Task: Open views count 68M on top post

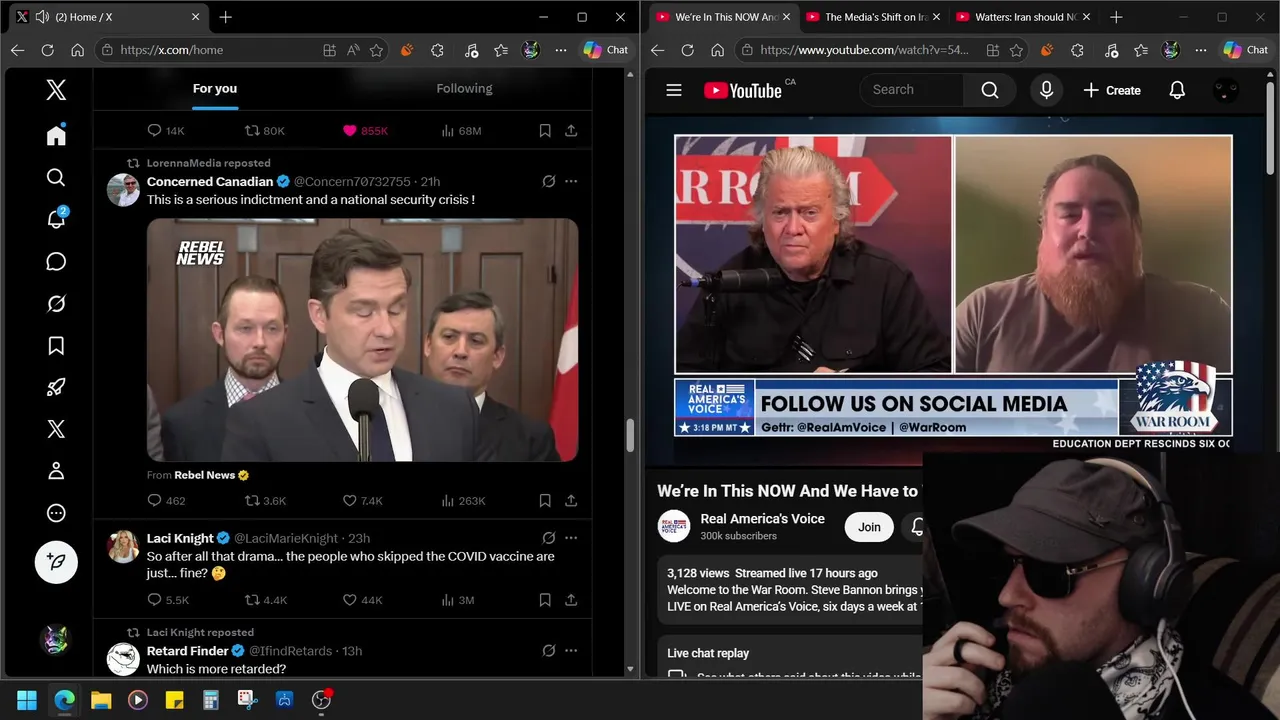Action: 461,131
